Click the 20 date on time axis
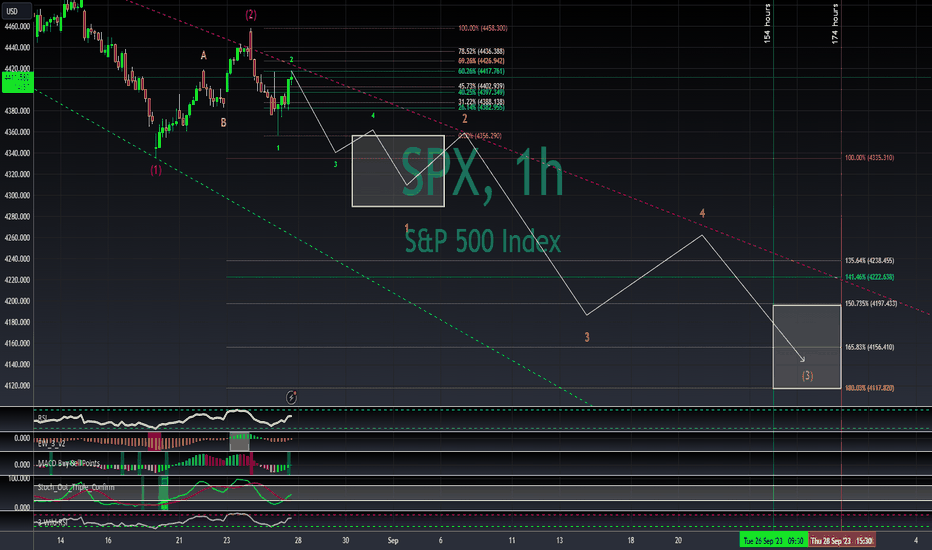 pos(678,540)
